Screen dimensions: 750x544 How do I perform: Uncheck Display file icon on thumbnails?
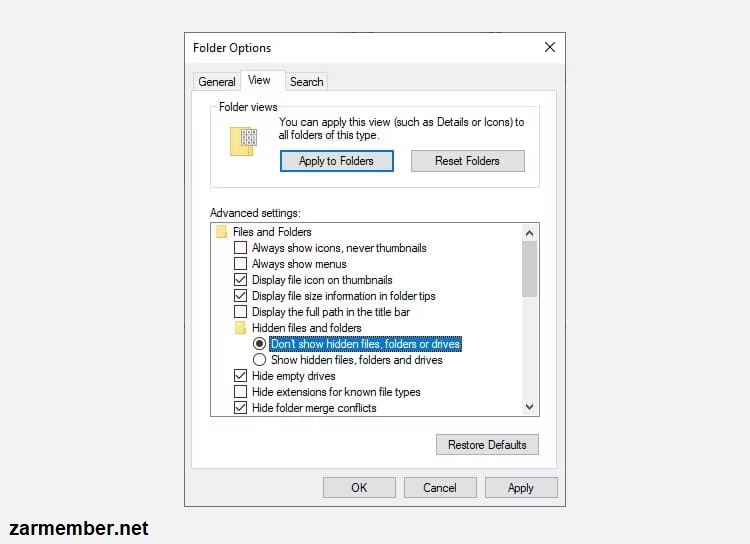(x=240, y=280)
